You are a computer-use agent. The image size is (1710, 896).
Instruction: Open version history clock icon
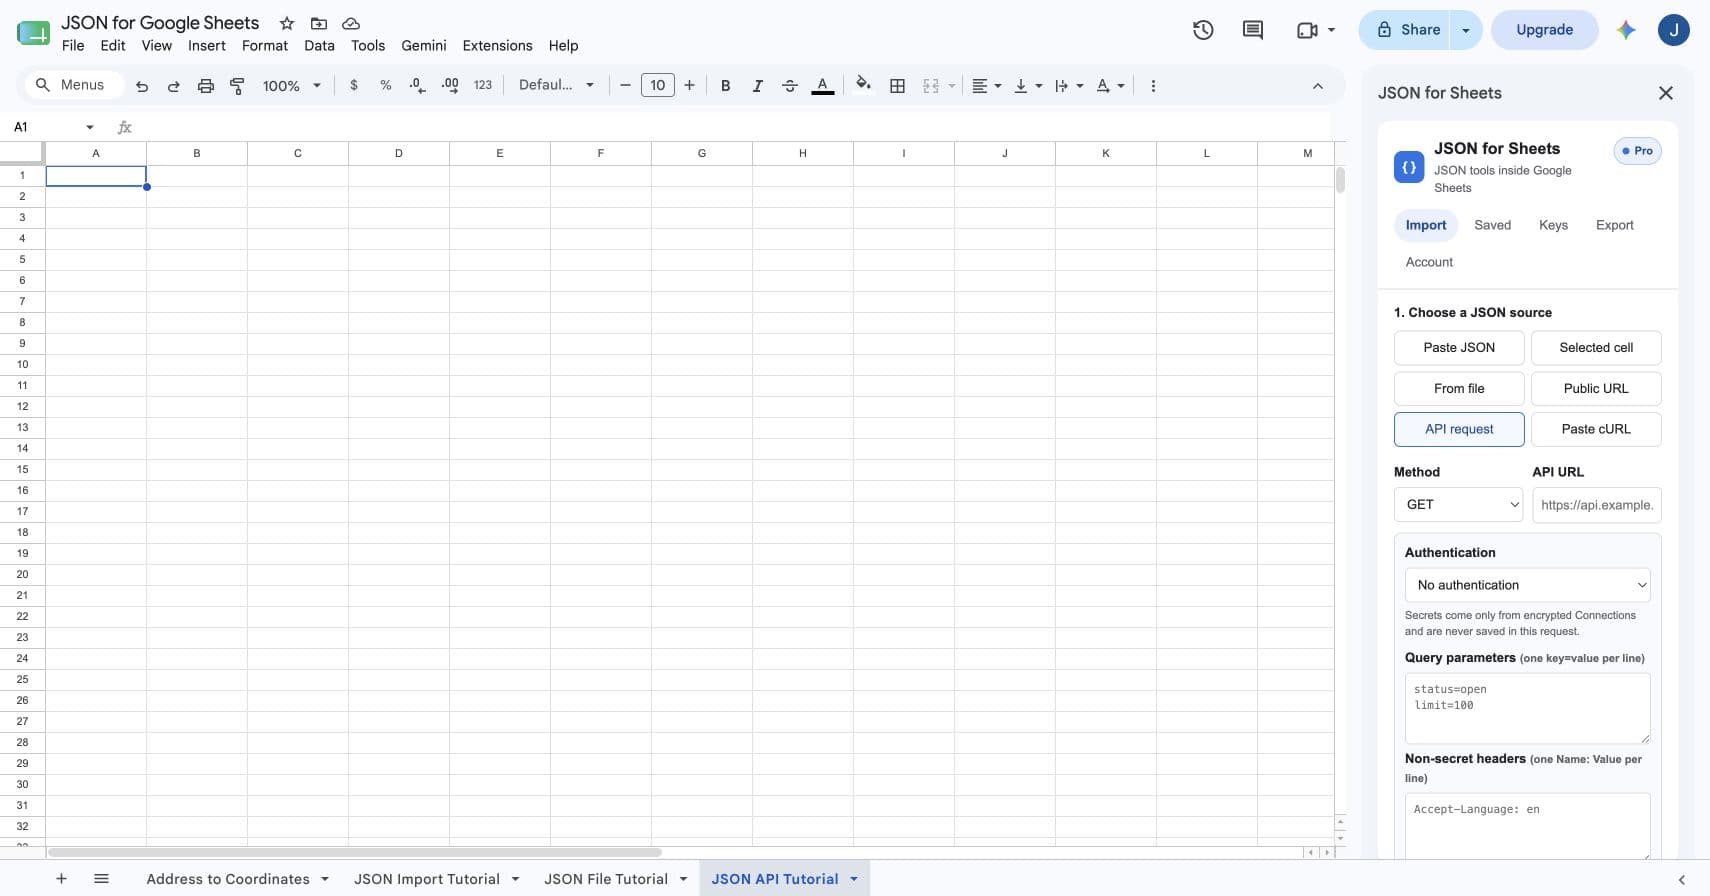click(x=1203, y=30)
